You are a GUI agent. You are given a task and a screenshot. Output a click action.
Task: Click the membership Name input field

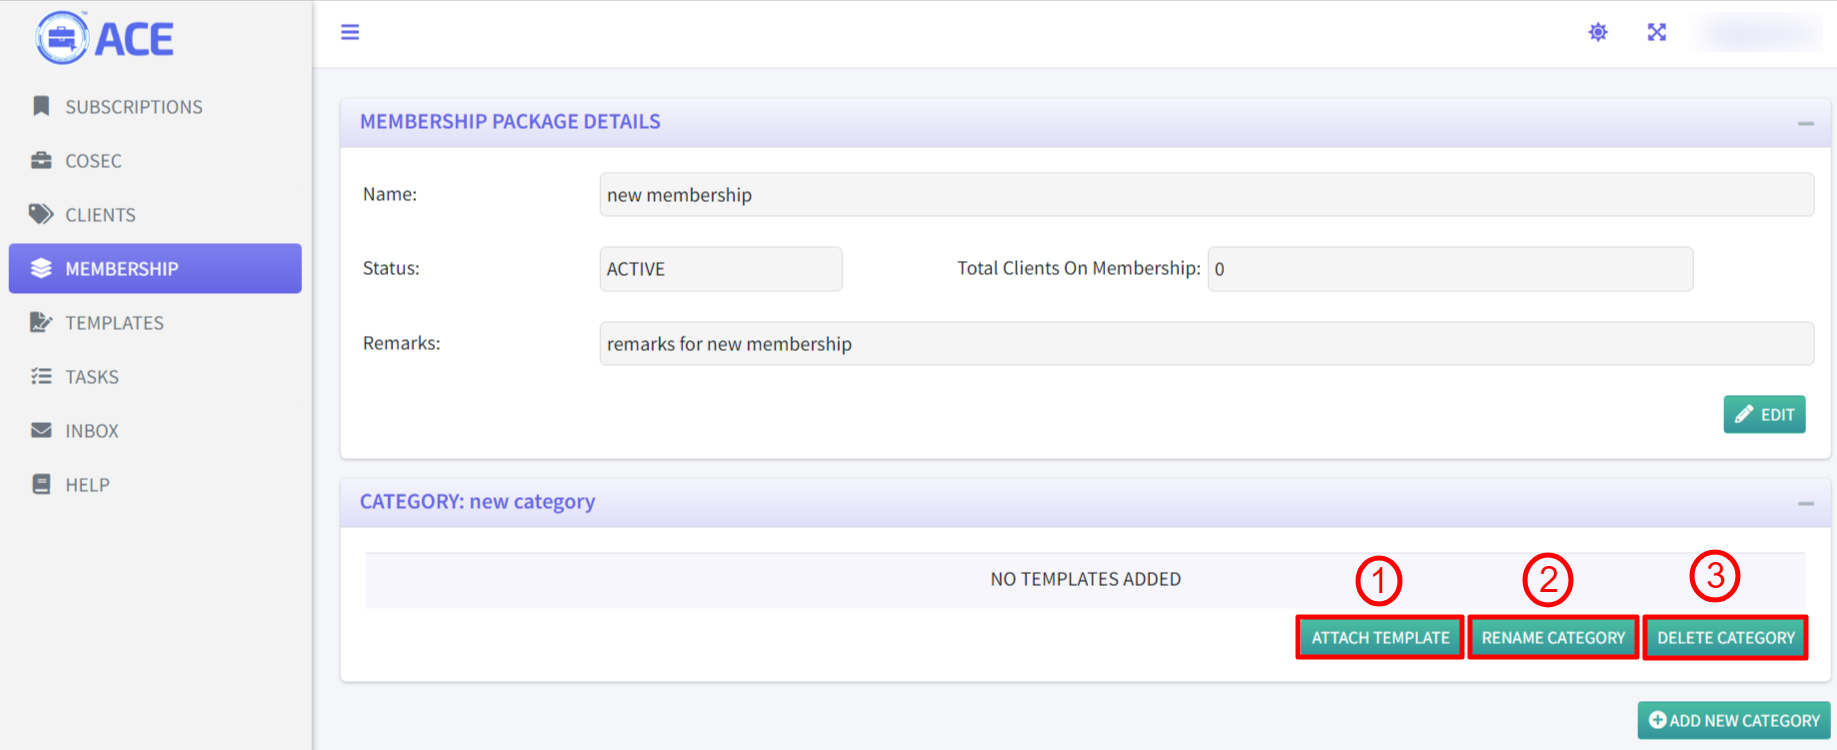pyautogui.click(x=1206, y=195)
